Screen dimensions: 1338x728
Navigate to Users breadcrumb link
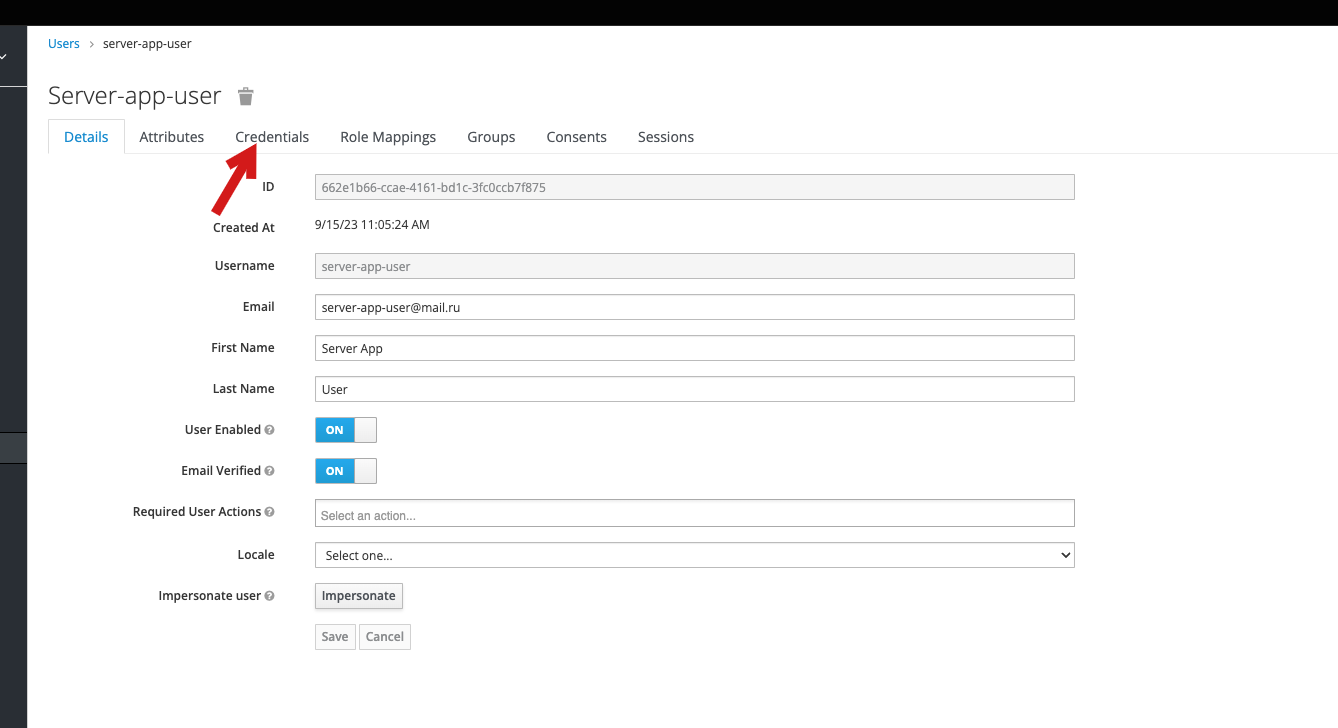click(64, 44)
